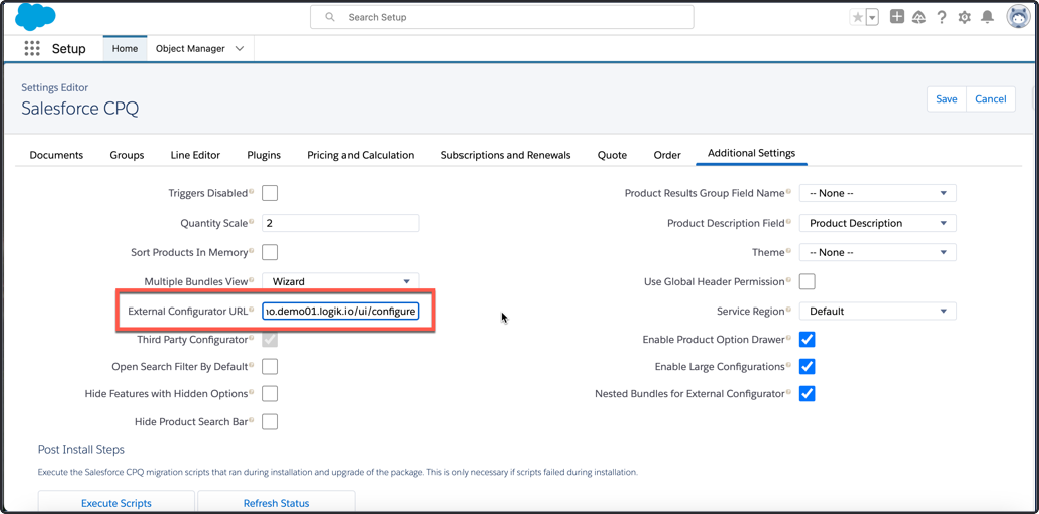Image resolution: width=1039 pixels, height=514 pixels.
Task: Check Use Global Header Permission
Action: (x=806, y=281)
